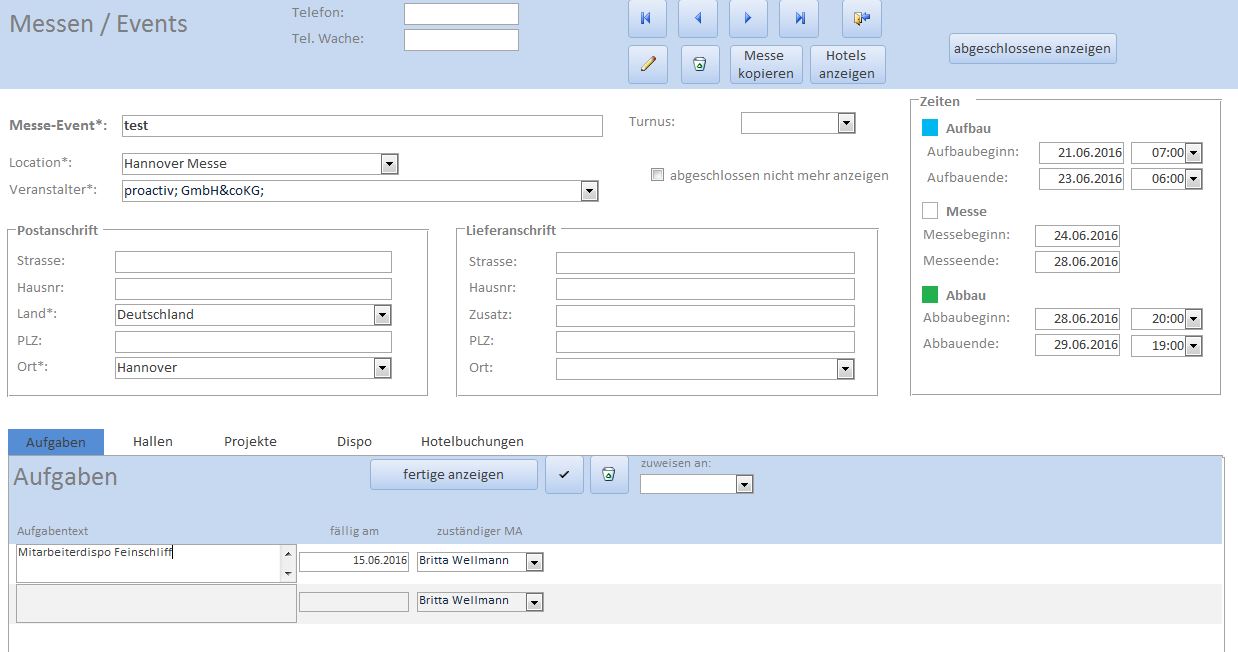Expand the Location dropdown
The height and width of the screenshot is (652, 1238).
389,164
